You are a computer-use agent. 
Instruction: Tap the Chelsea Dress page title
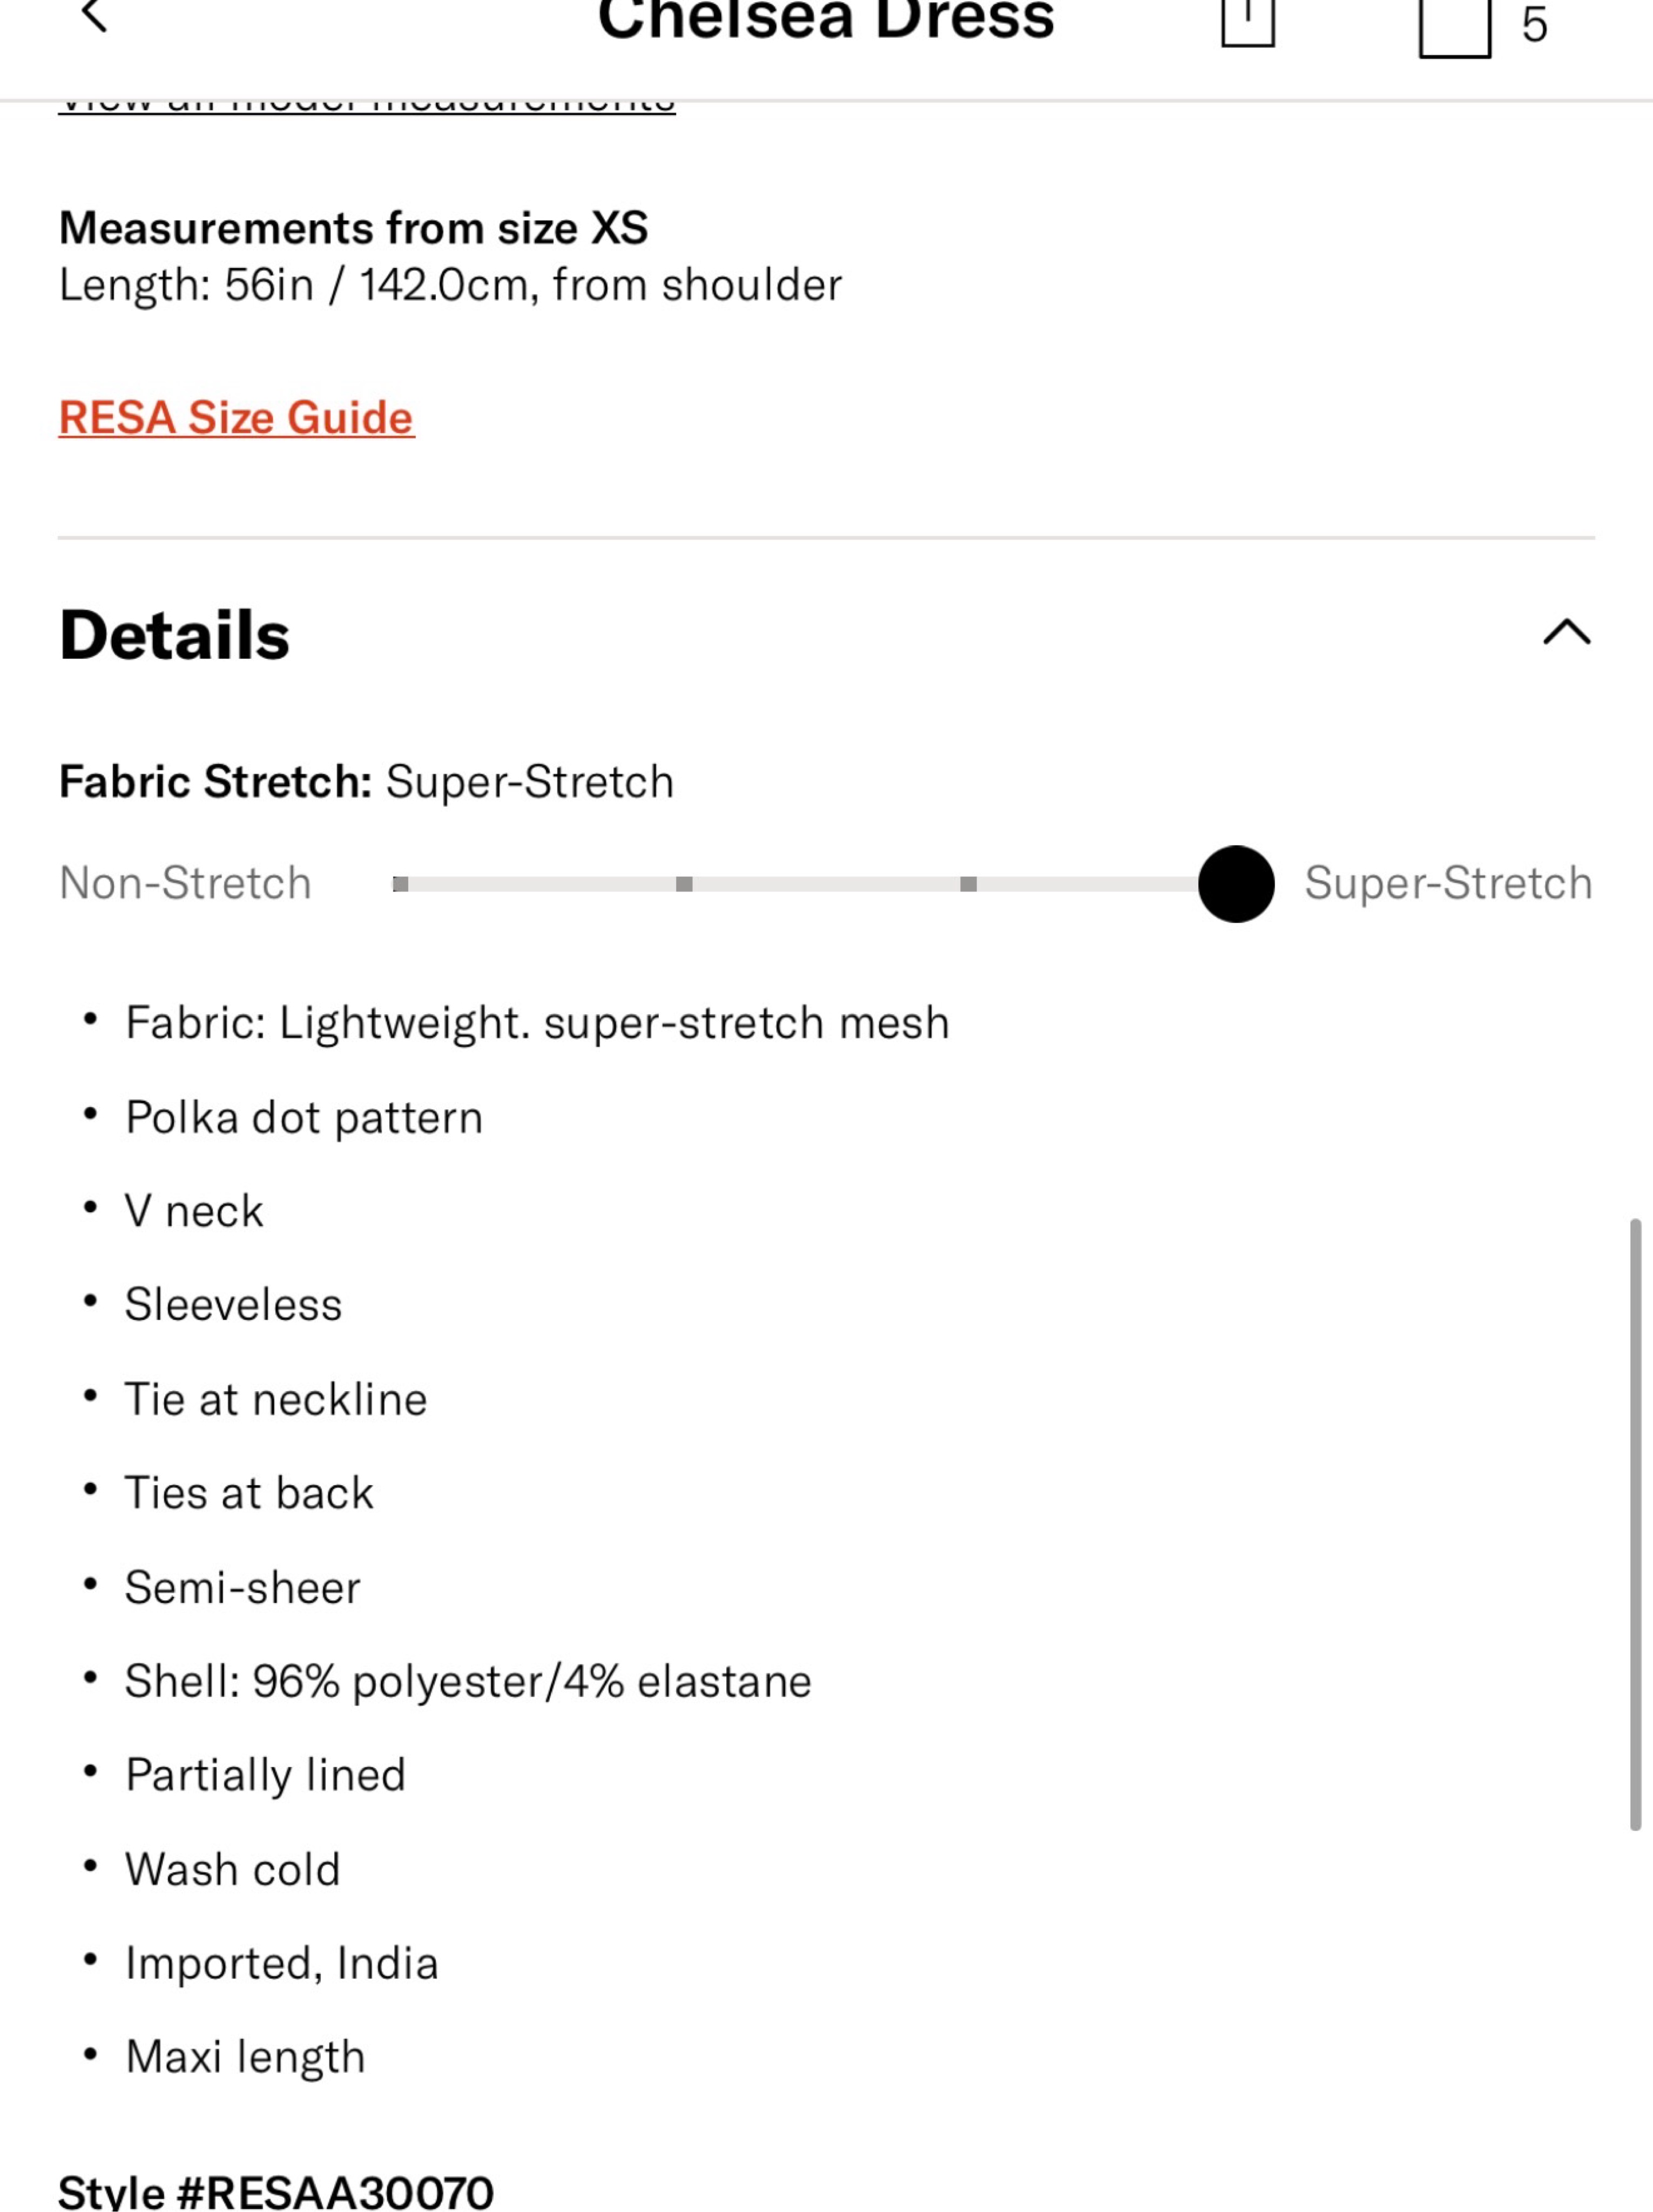click(x=826, y=20)
